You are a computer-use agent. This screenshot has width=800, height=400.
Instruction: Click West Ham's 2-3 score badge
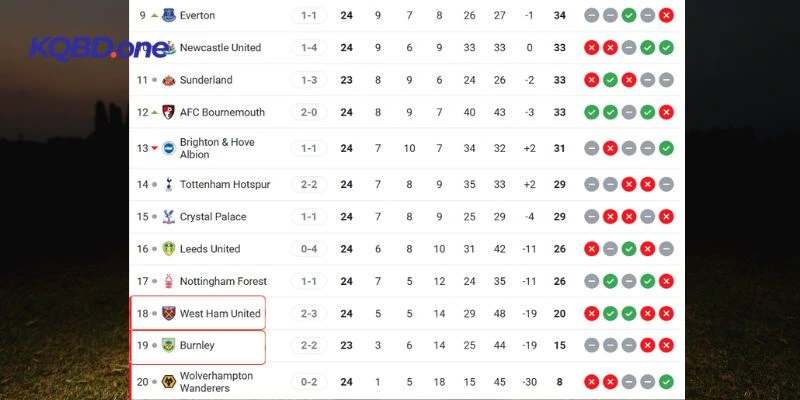[x=307, y=314]
